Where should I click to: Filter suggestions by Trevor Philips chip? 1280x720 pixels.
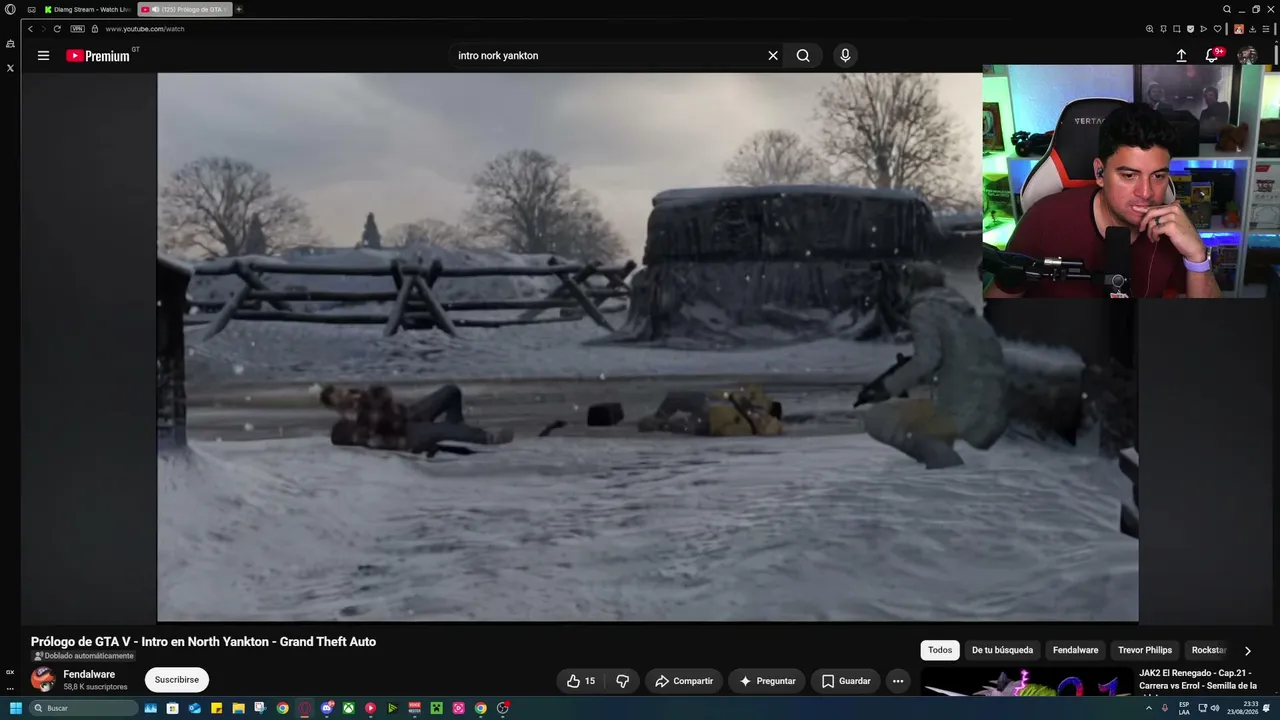pyautogui.click(x=1145, y=650)
